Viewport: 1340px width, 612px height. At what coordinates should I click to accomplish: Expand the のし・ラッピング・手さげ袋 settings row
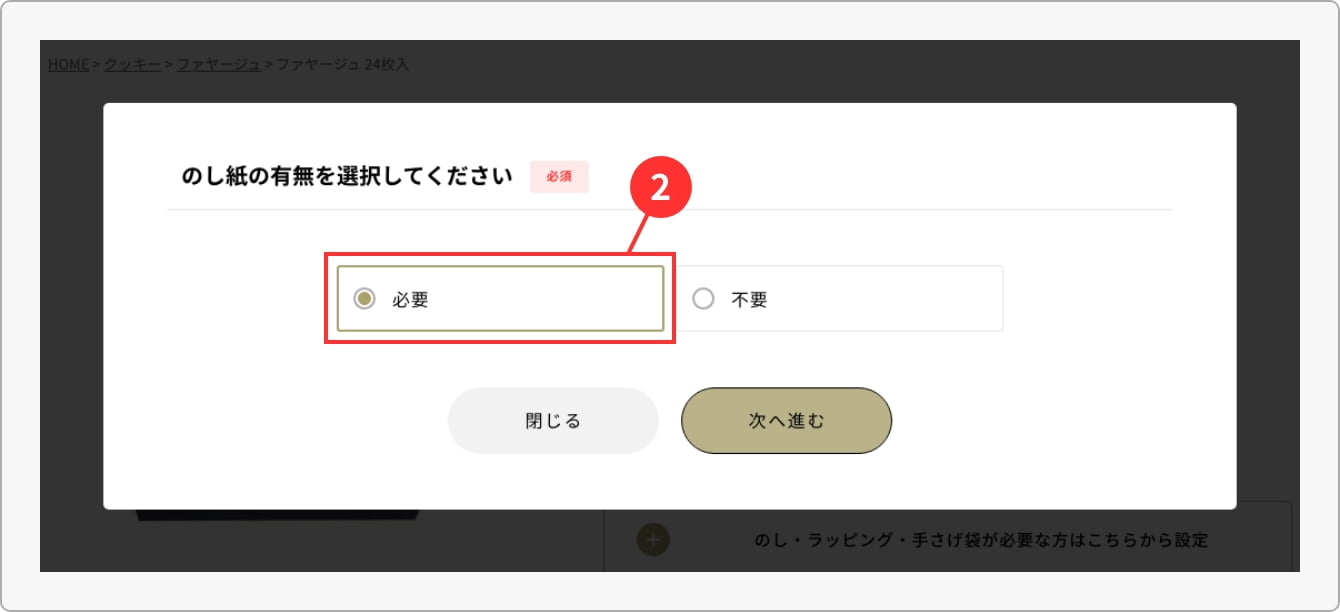tap(980, 540)
